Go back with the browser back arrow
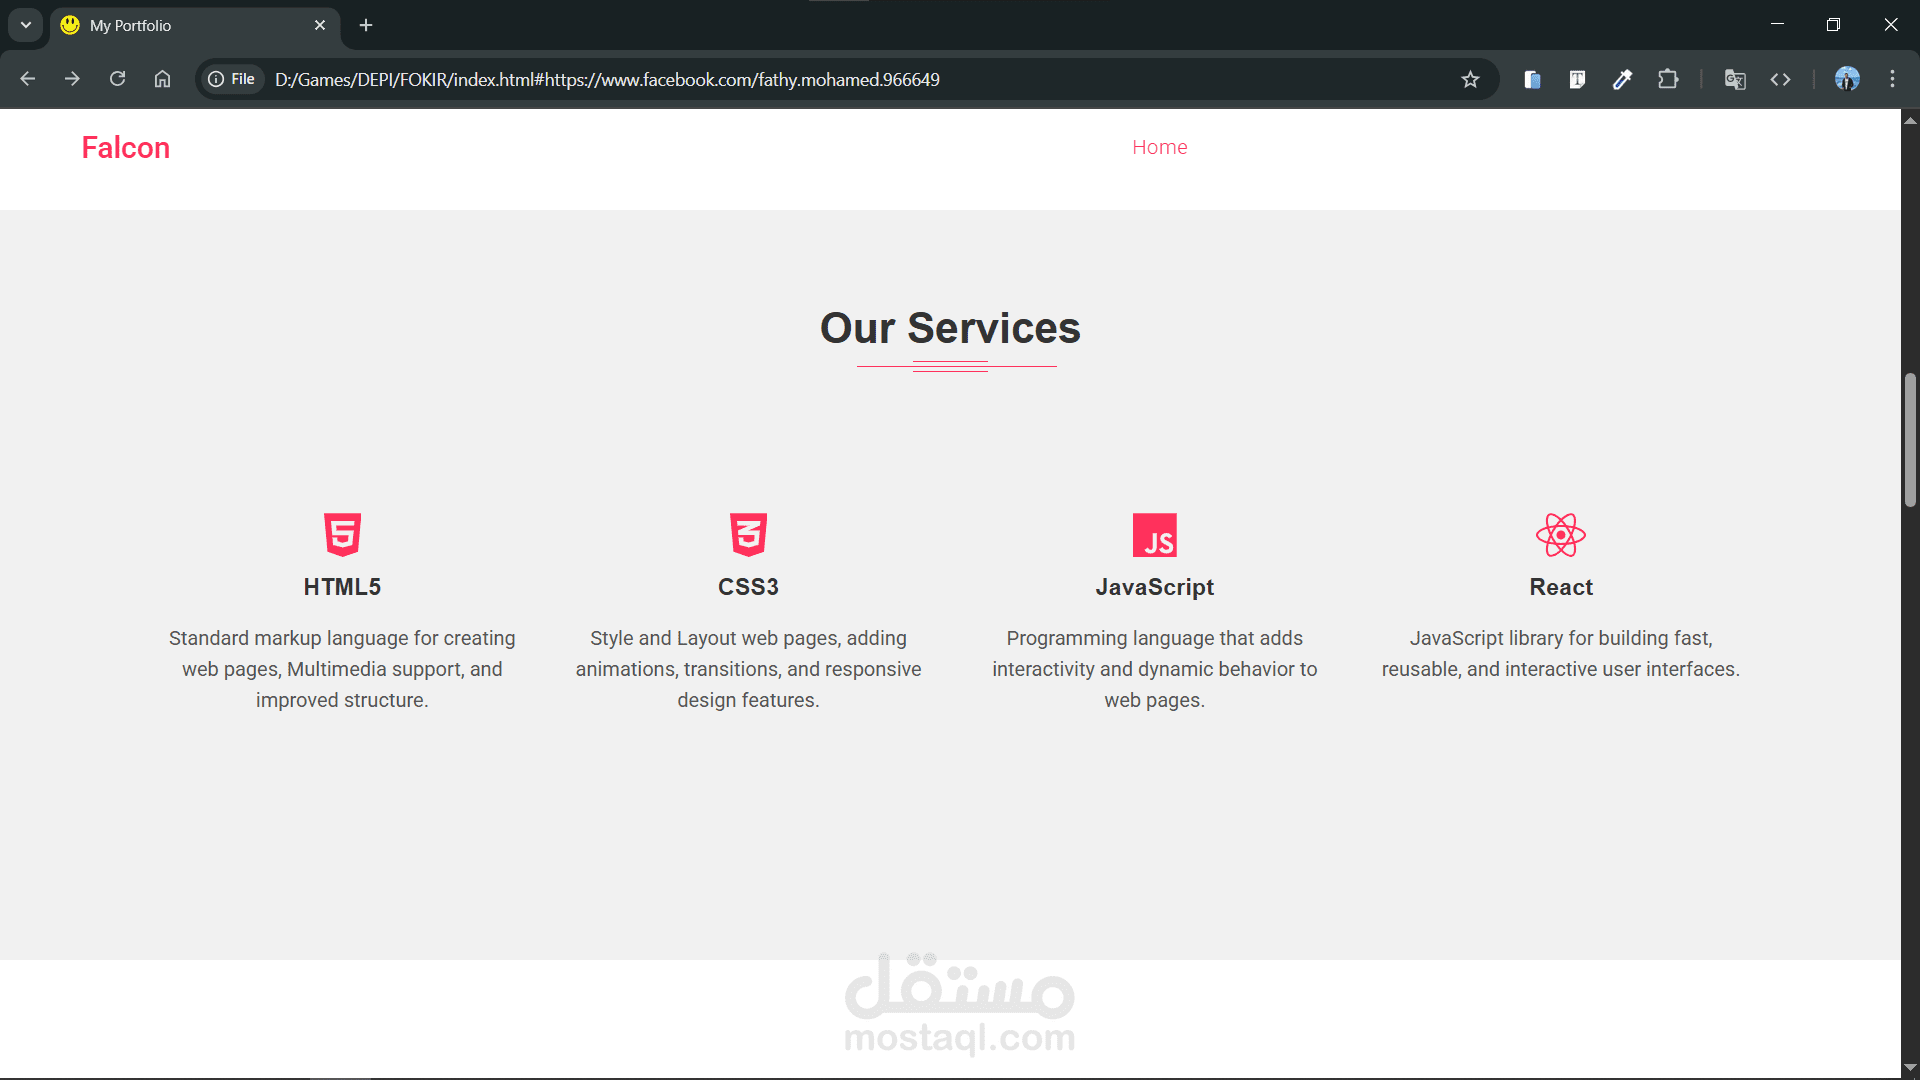Screen dimensions: 1920x1080 pyautogui.click(x=28, y=79)
